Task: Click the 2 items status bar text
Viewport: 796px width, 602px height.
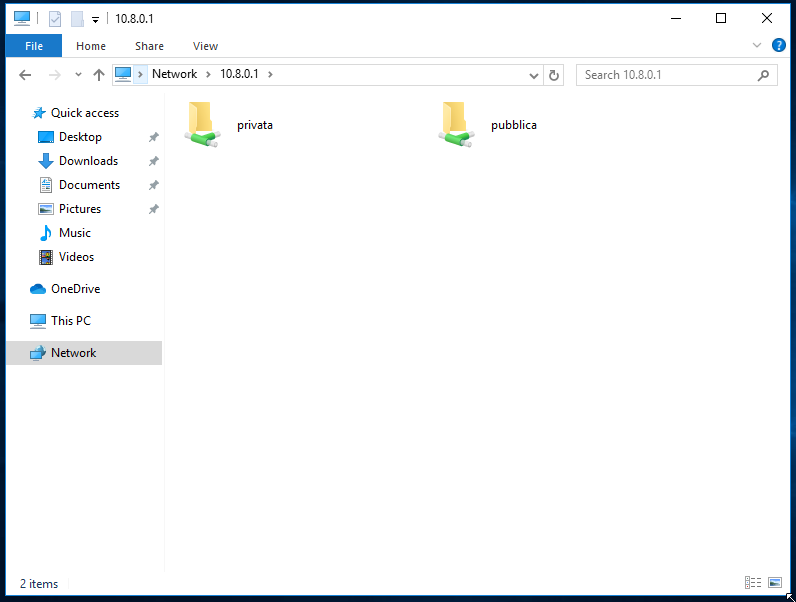Action: pyautogui.click(x=39, y=584)
